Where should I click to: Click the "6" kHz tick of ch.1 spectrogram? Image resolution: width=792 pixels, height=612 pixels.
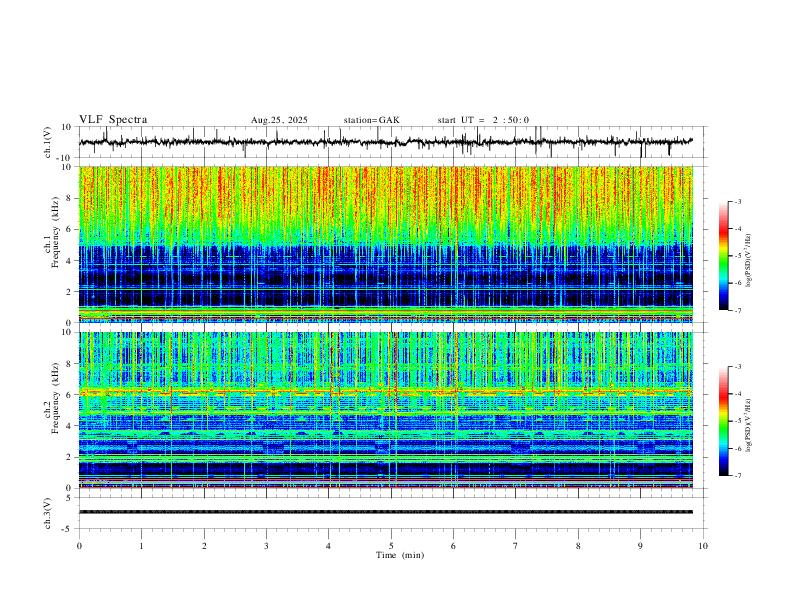[x=69, y=229]
